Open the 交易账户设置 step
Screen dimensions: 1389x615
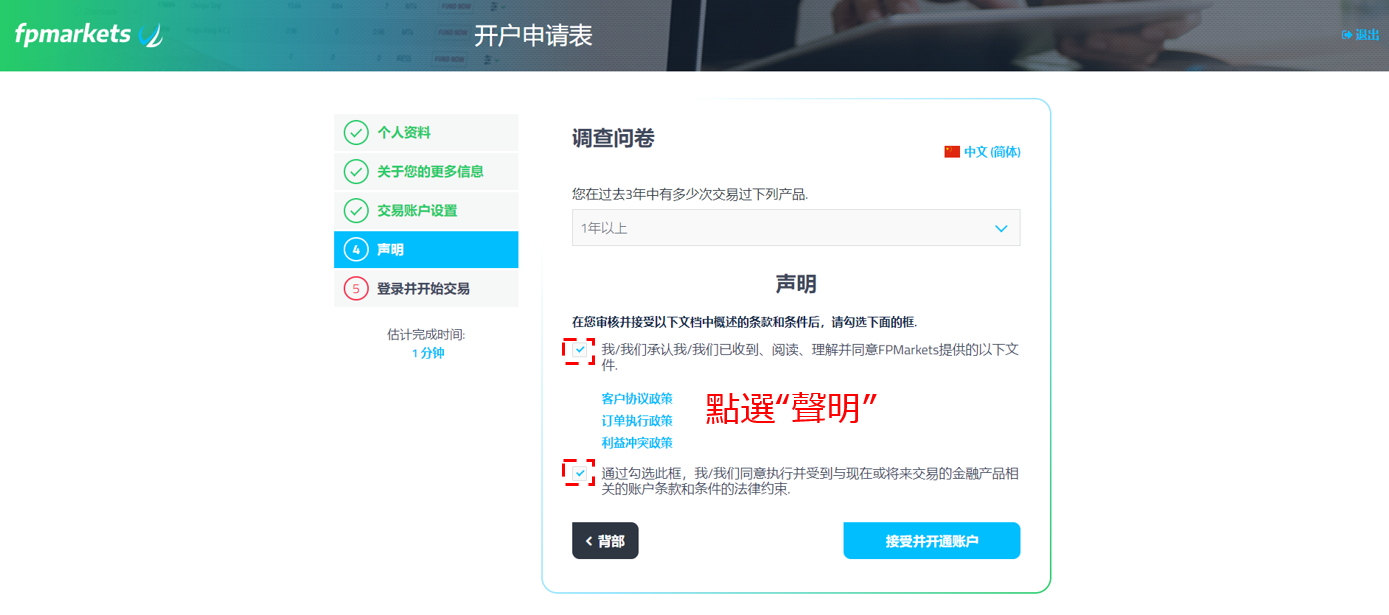coord(426,210)
